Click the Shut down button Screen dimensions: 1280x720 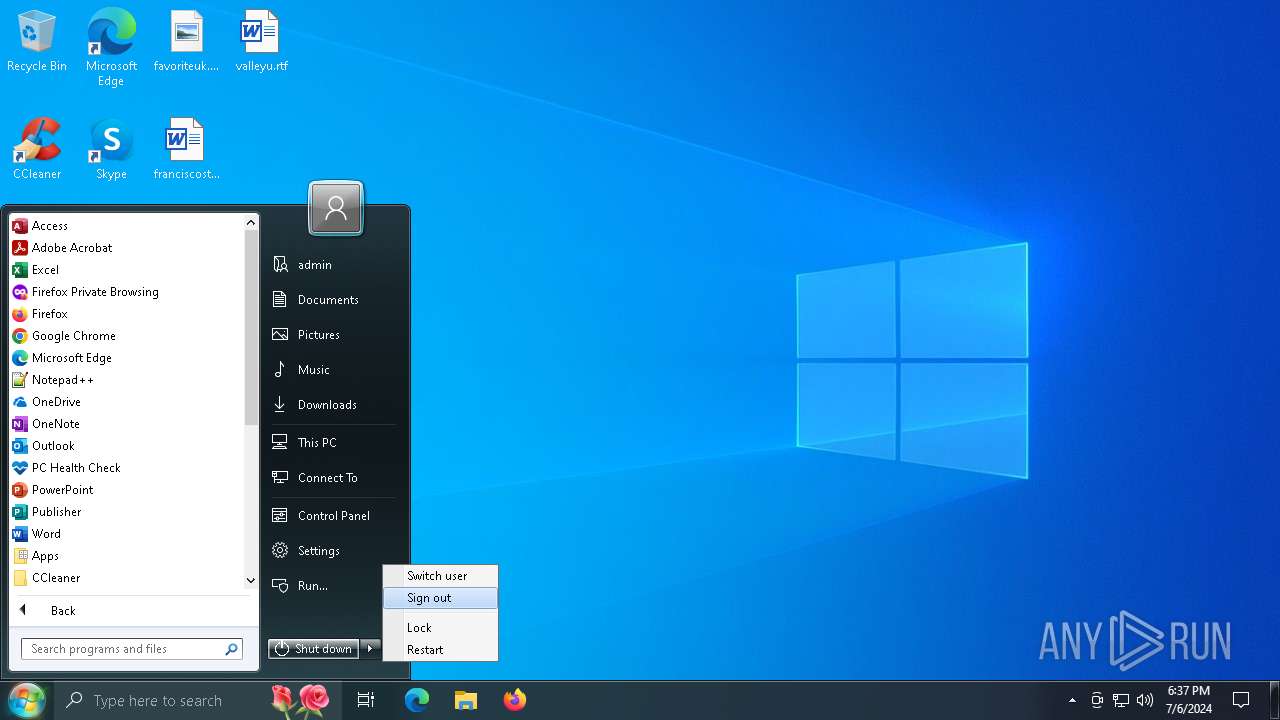pyautogui.click(x=314, y=649)
